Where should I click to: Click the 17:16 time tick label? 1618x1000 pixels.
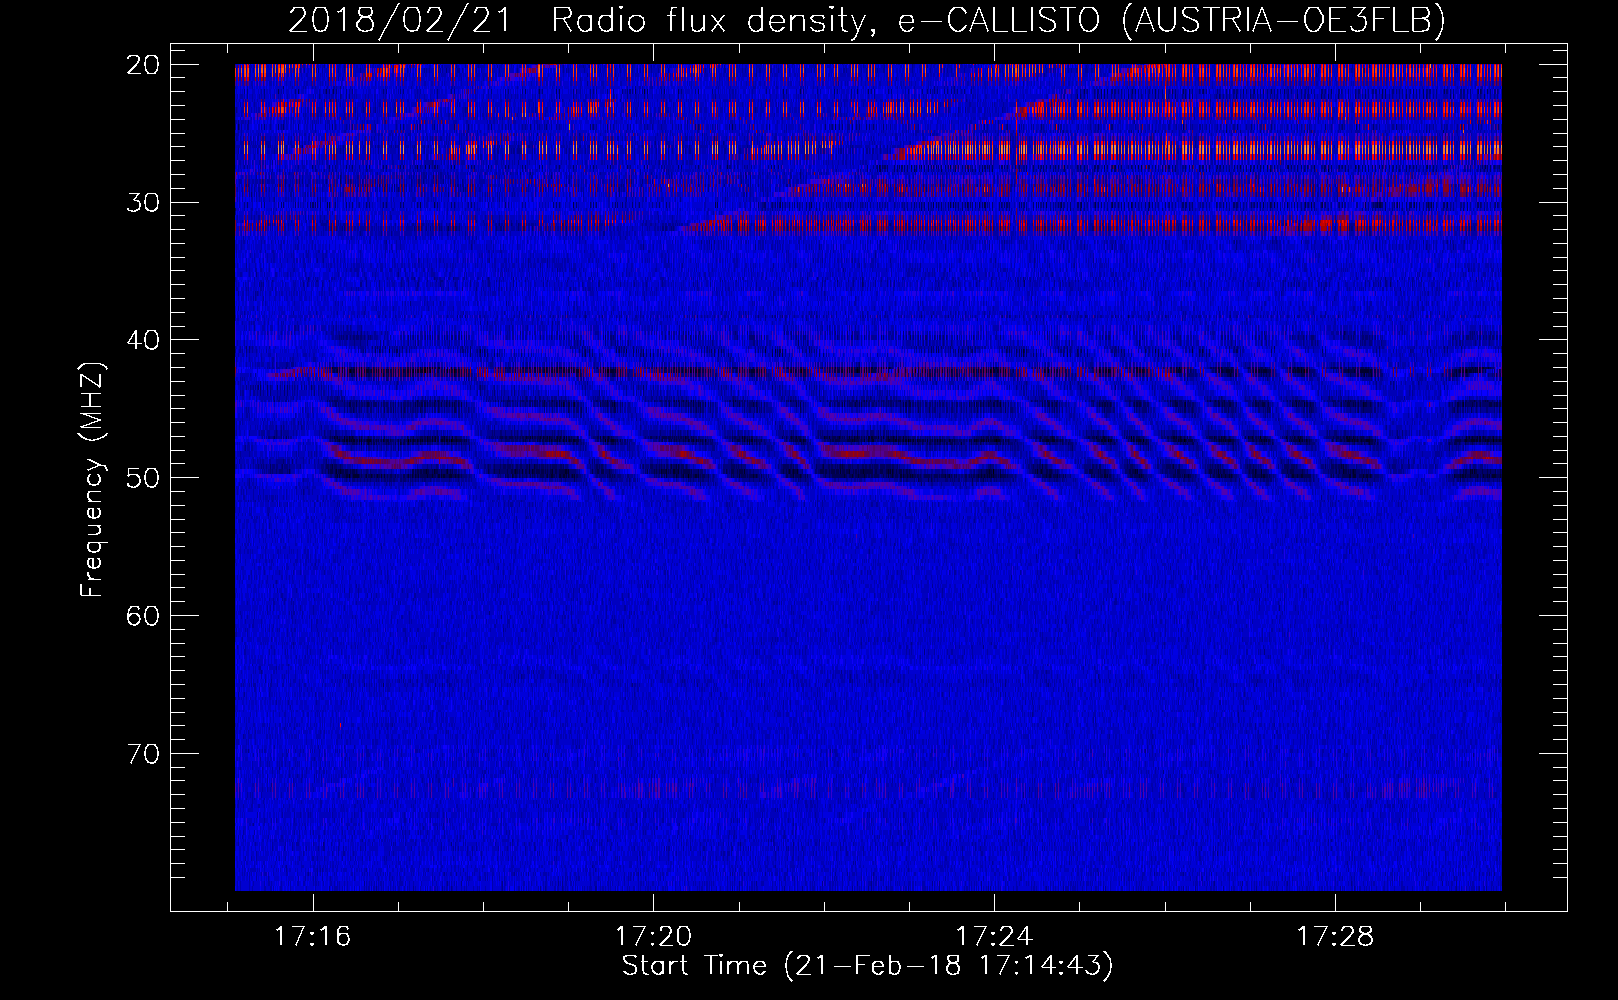pos(313,937)
